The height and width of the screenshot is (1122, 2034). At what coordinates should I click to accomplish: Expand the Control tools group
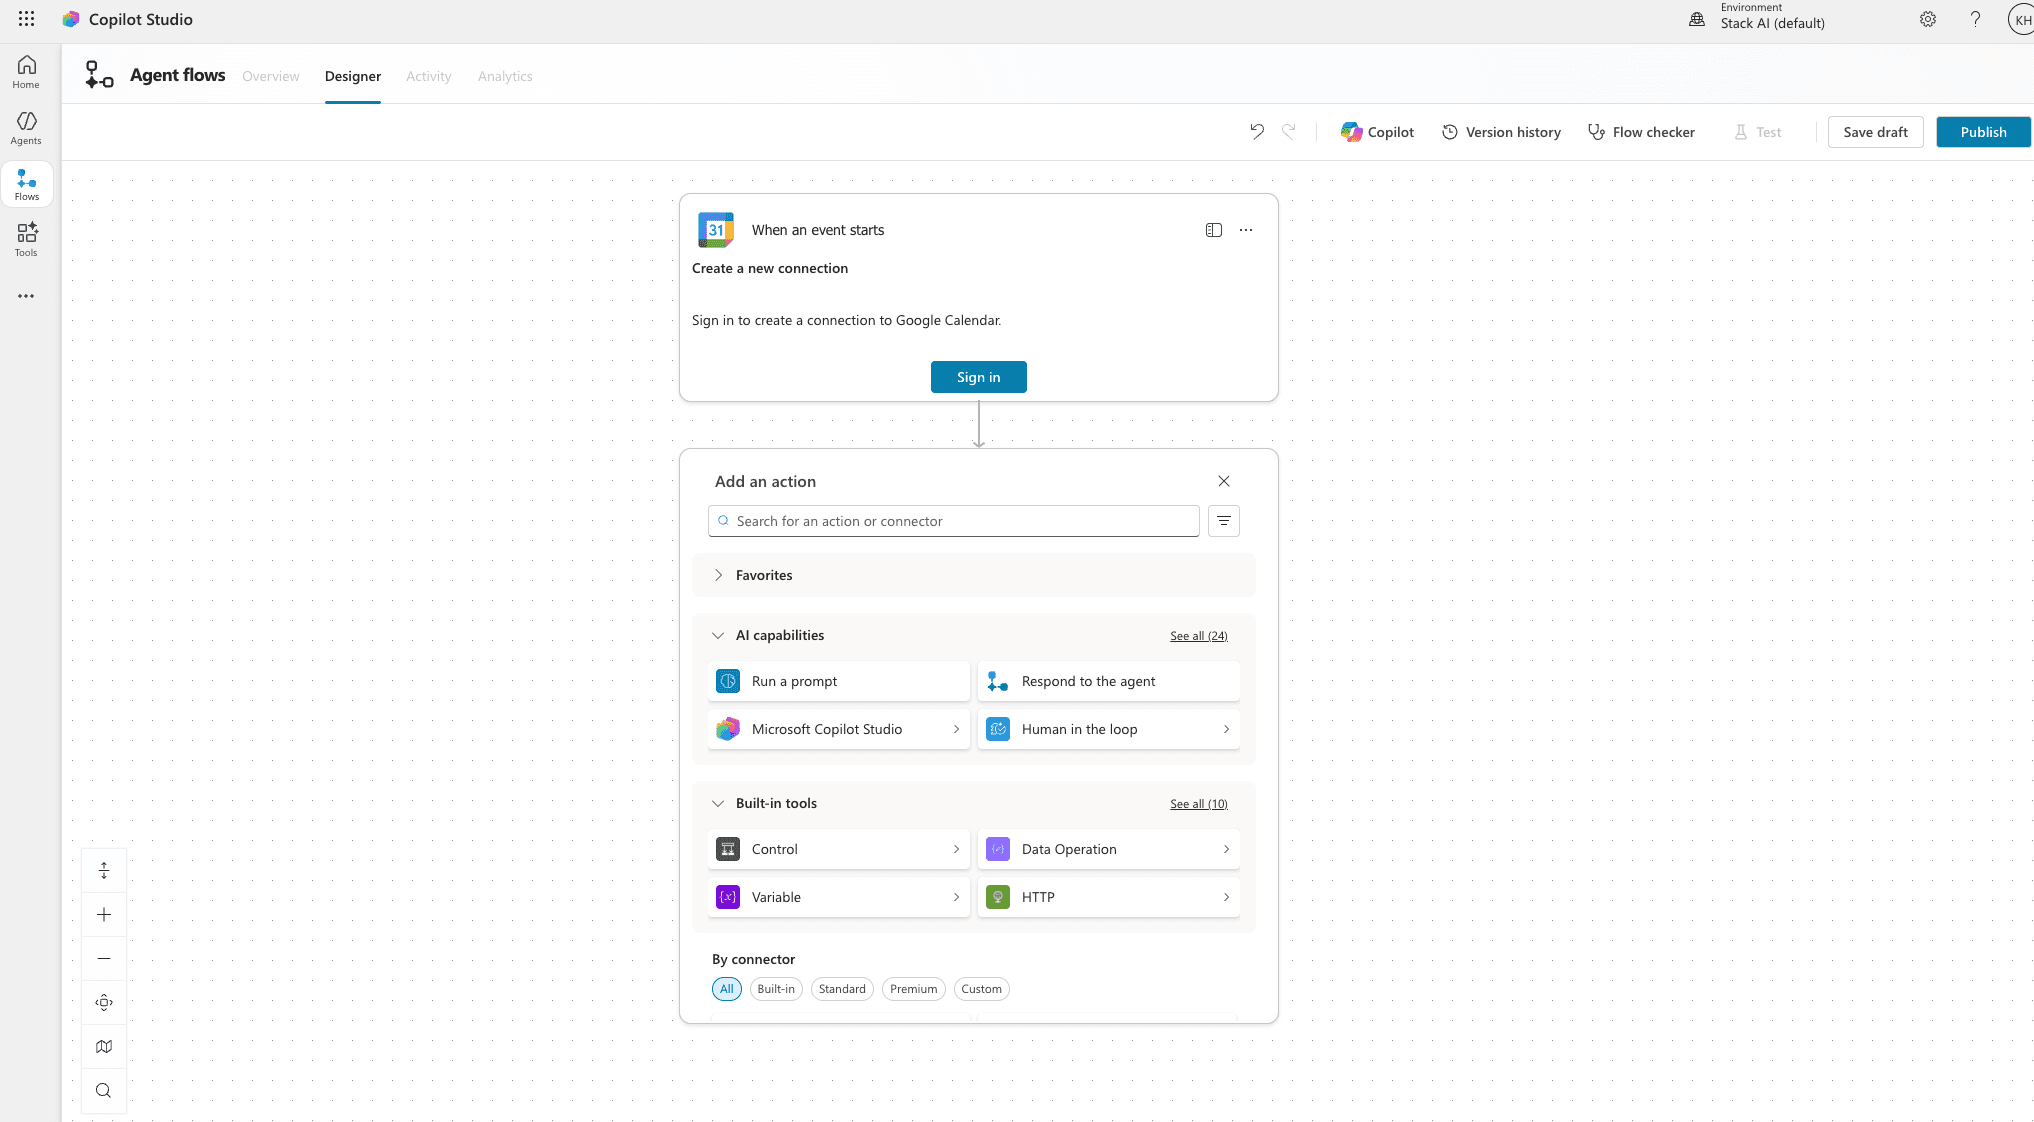click(838, 849)
